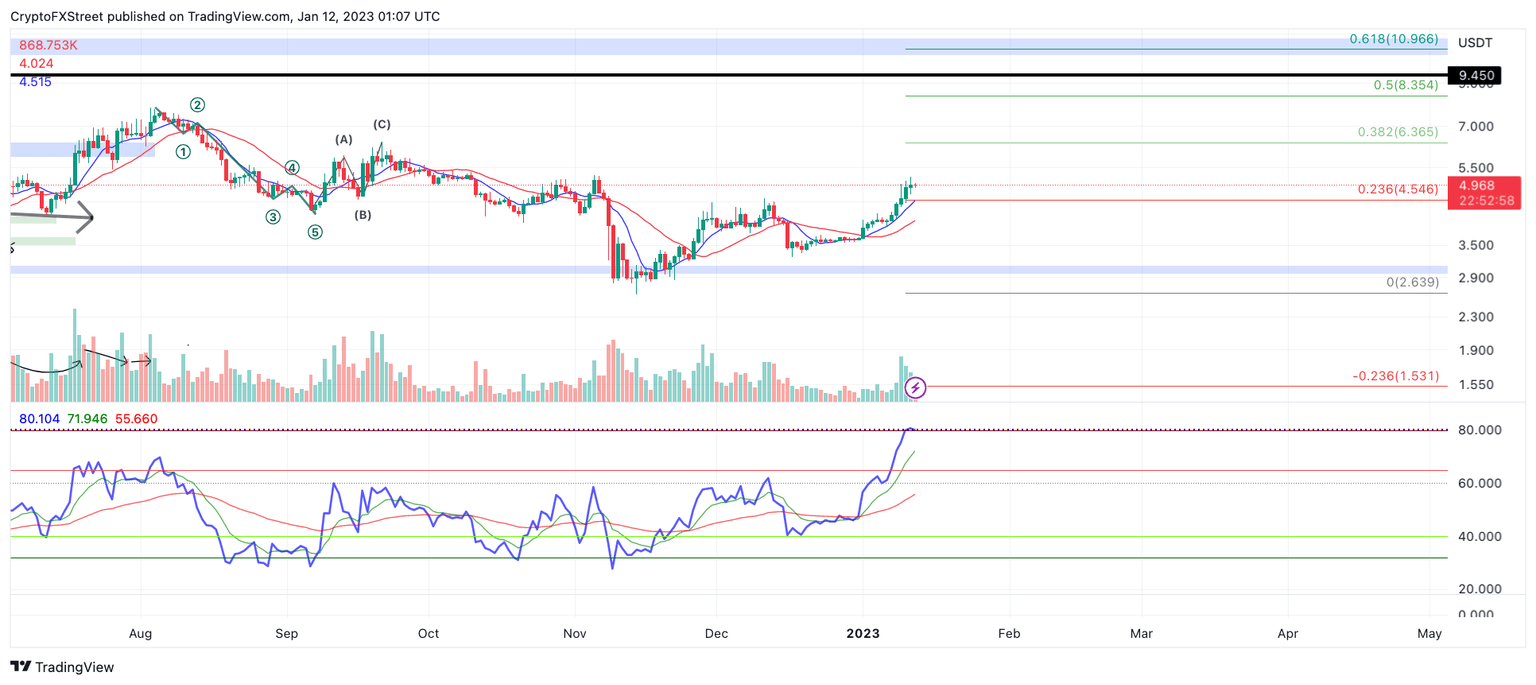This screenshot has width=1536, height=685.
Task: Select the 2023 label on the time axis
Action: [863, 633]
